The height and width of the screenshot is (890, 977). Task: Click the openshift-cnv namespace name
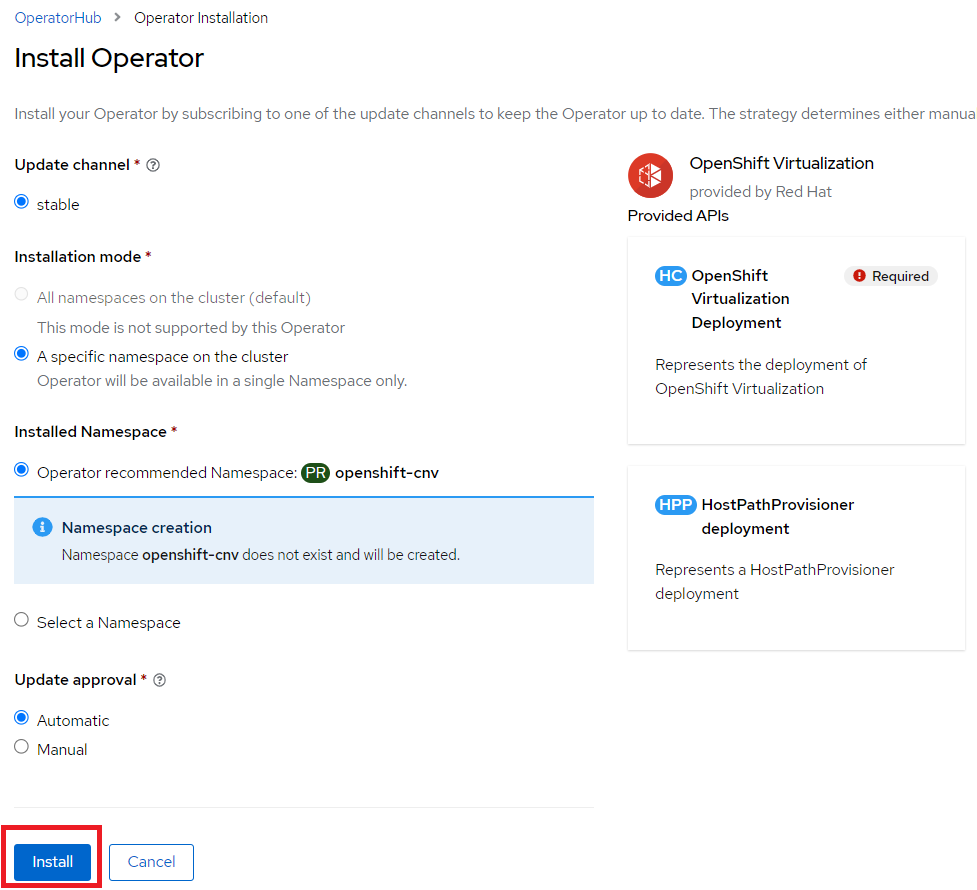(387, 473)
